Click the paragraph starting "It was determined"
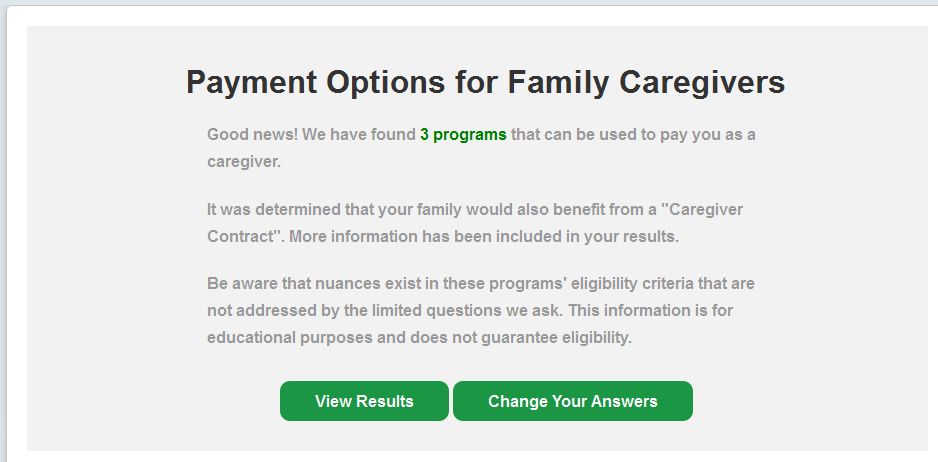This screenshot has height=462, width=938. pos(475,224)
